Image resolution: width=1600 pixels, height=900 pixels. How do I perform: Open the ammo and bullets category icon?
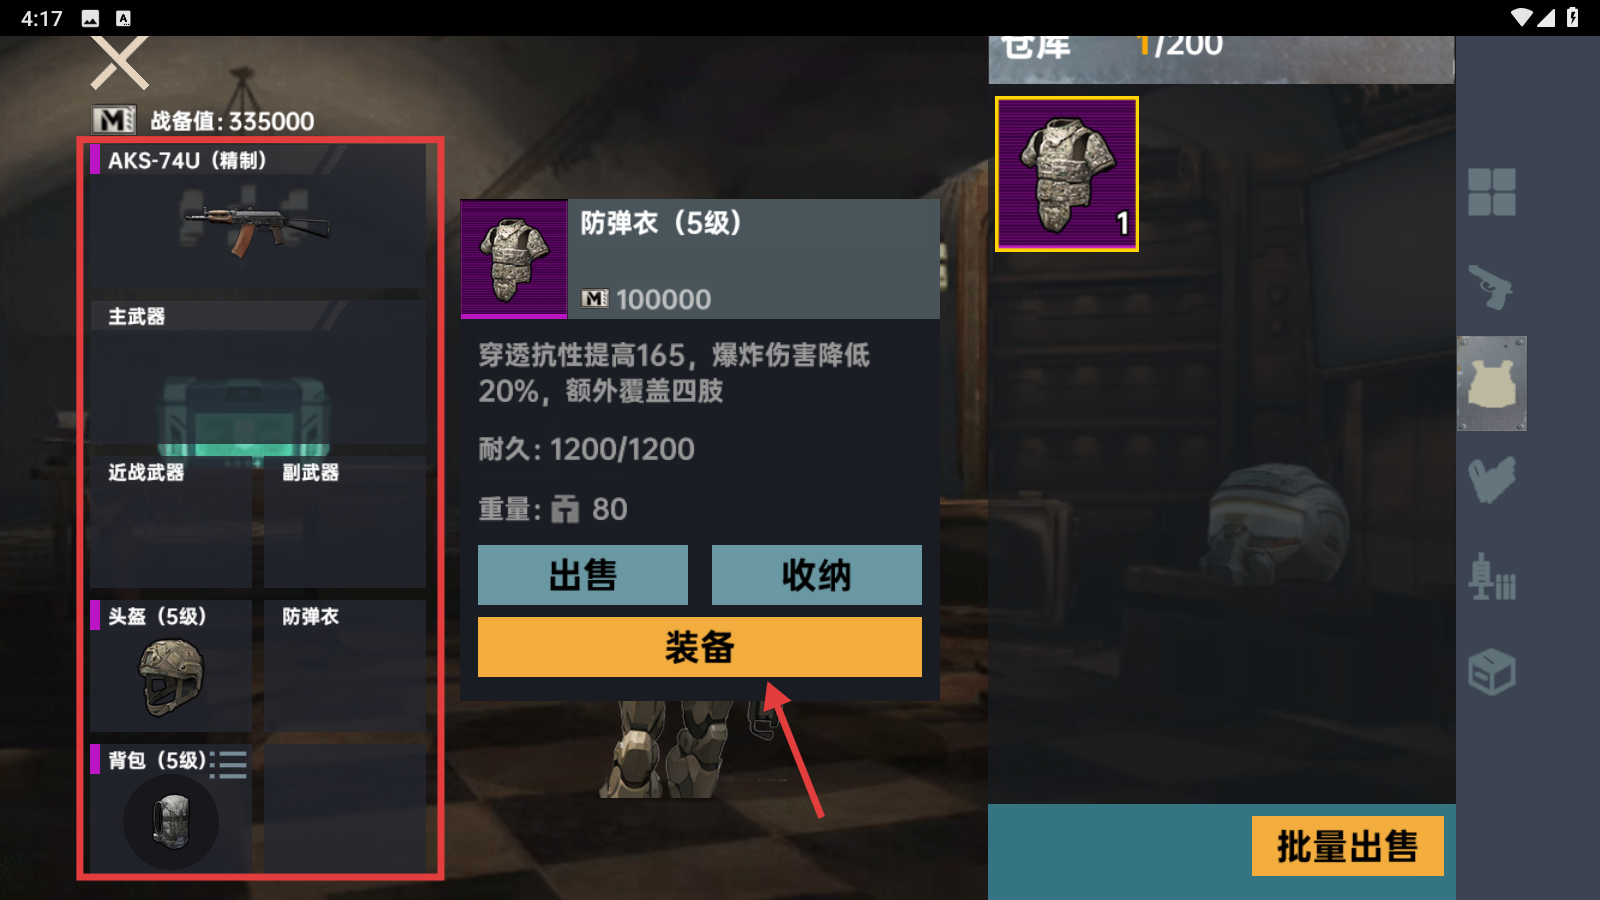pyautogui.click(x=1491, y=576)
